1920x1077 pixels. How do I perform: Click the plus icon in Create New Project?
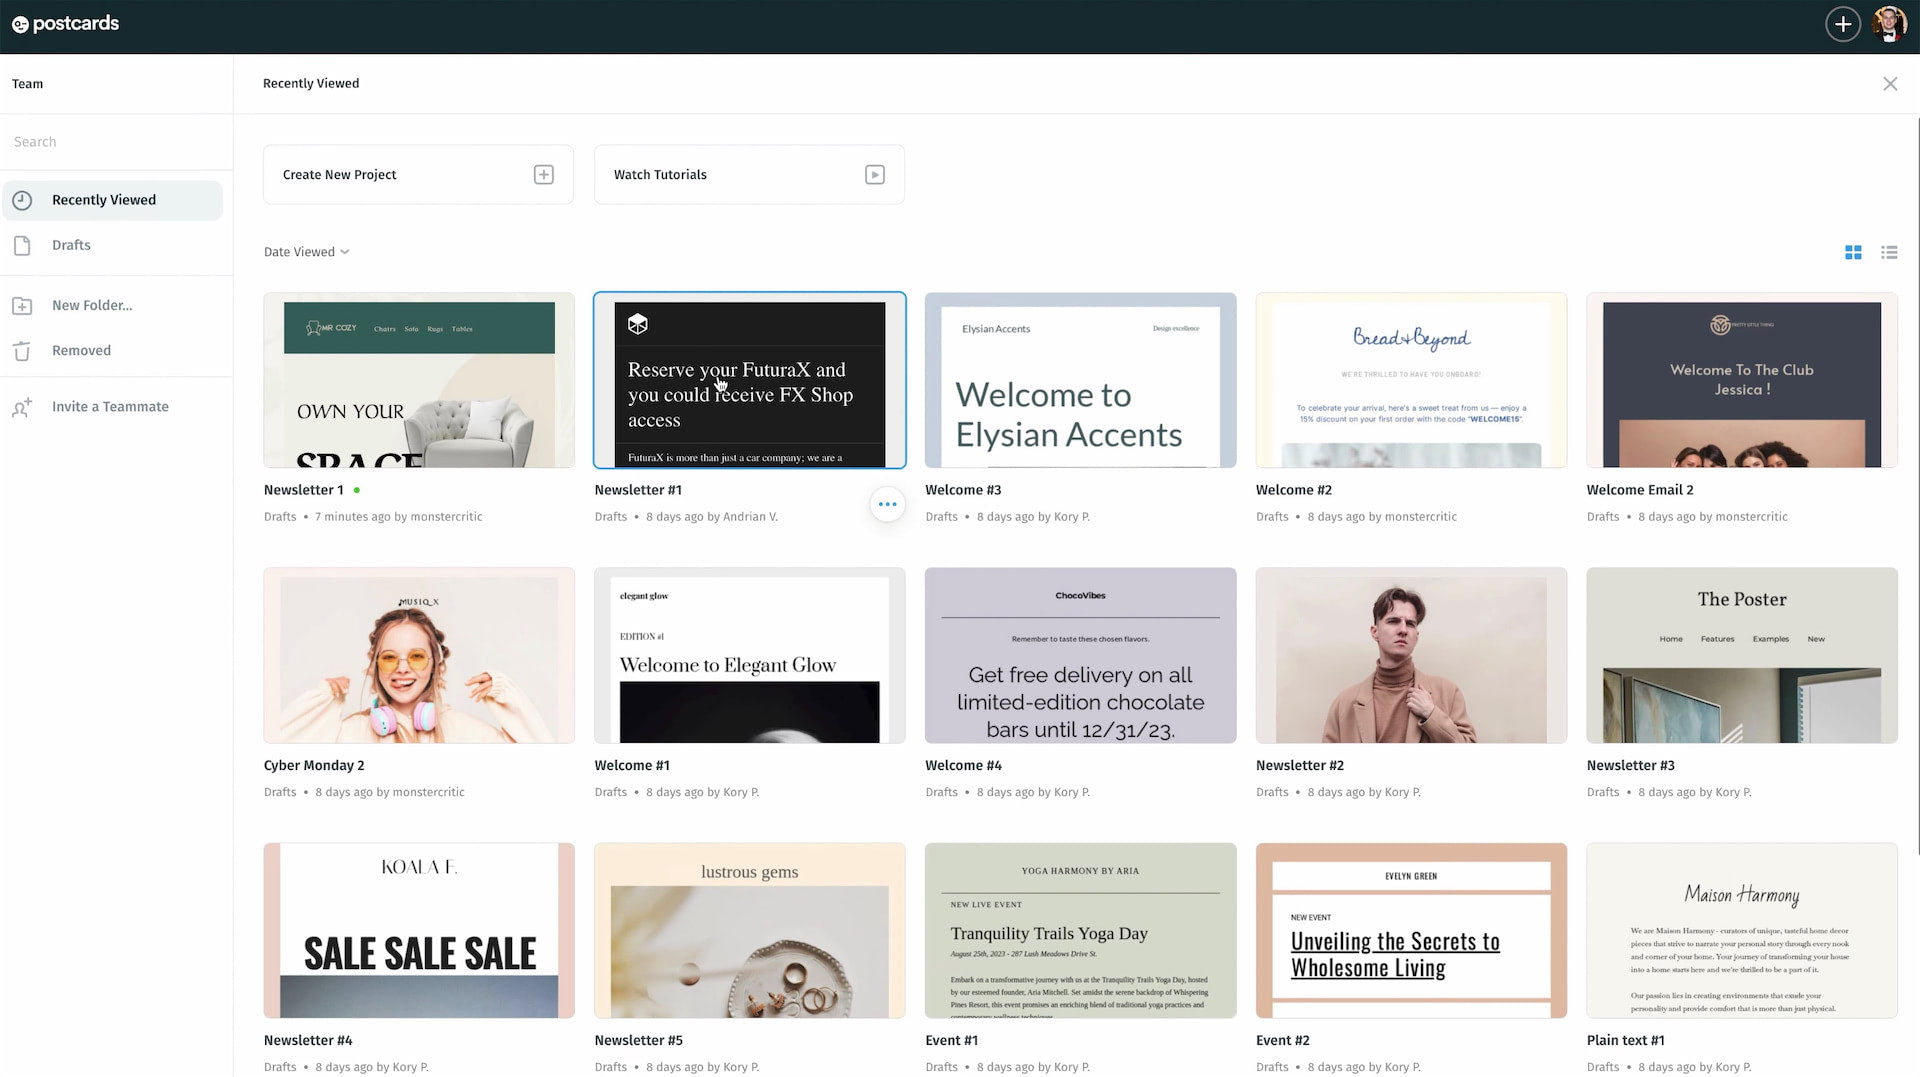pos(543,175)
